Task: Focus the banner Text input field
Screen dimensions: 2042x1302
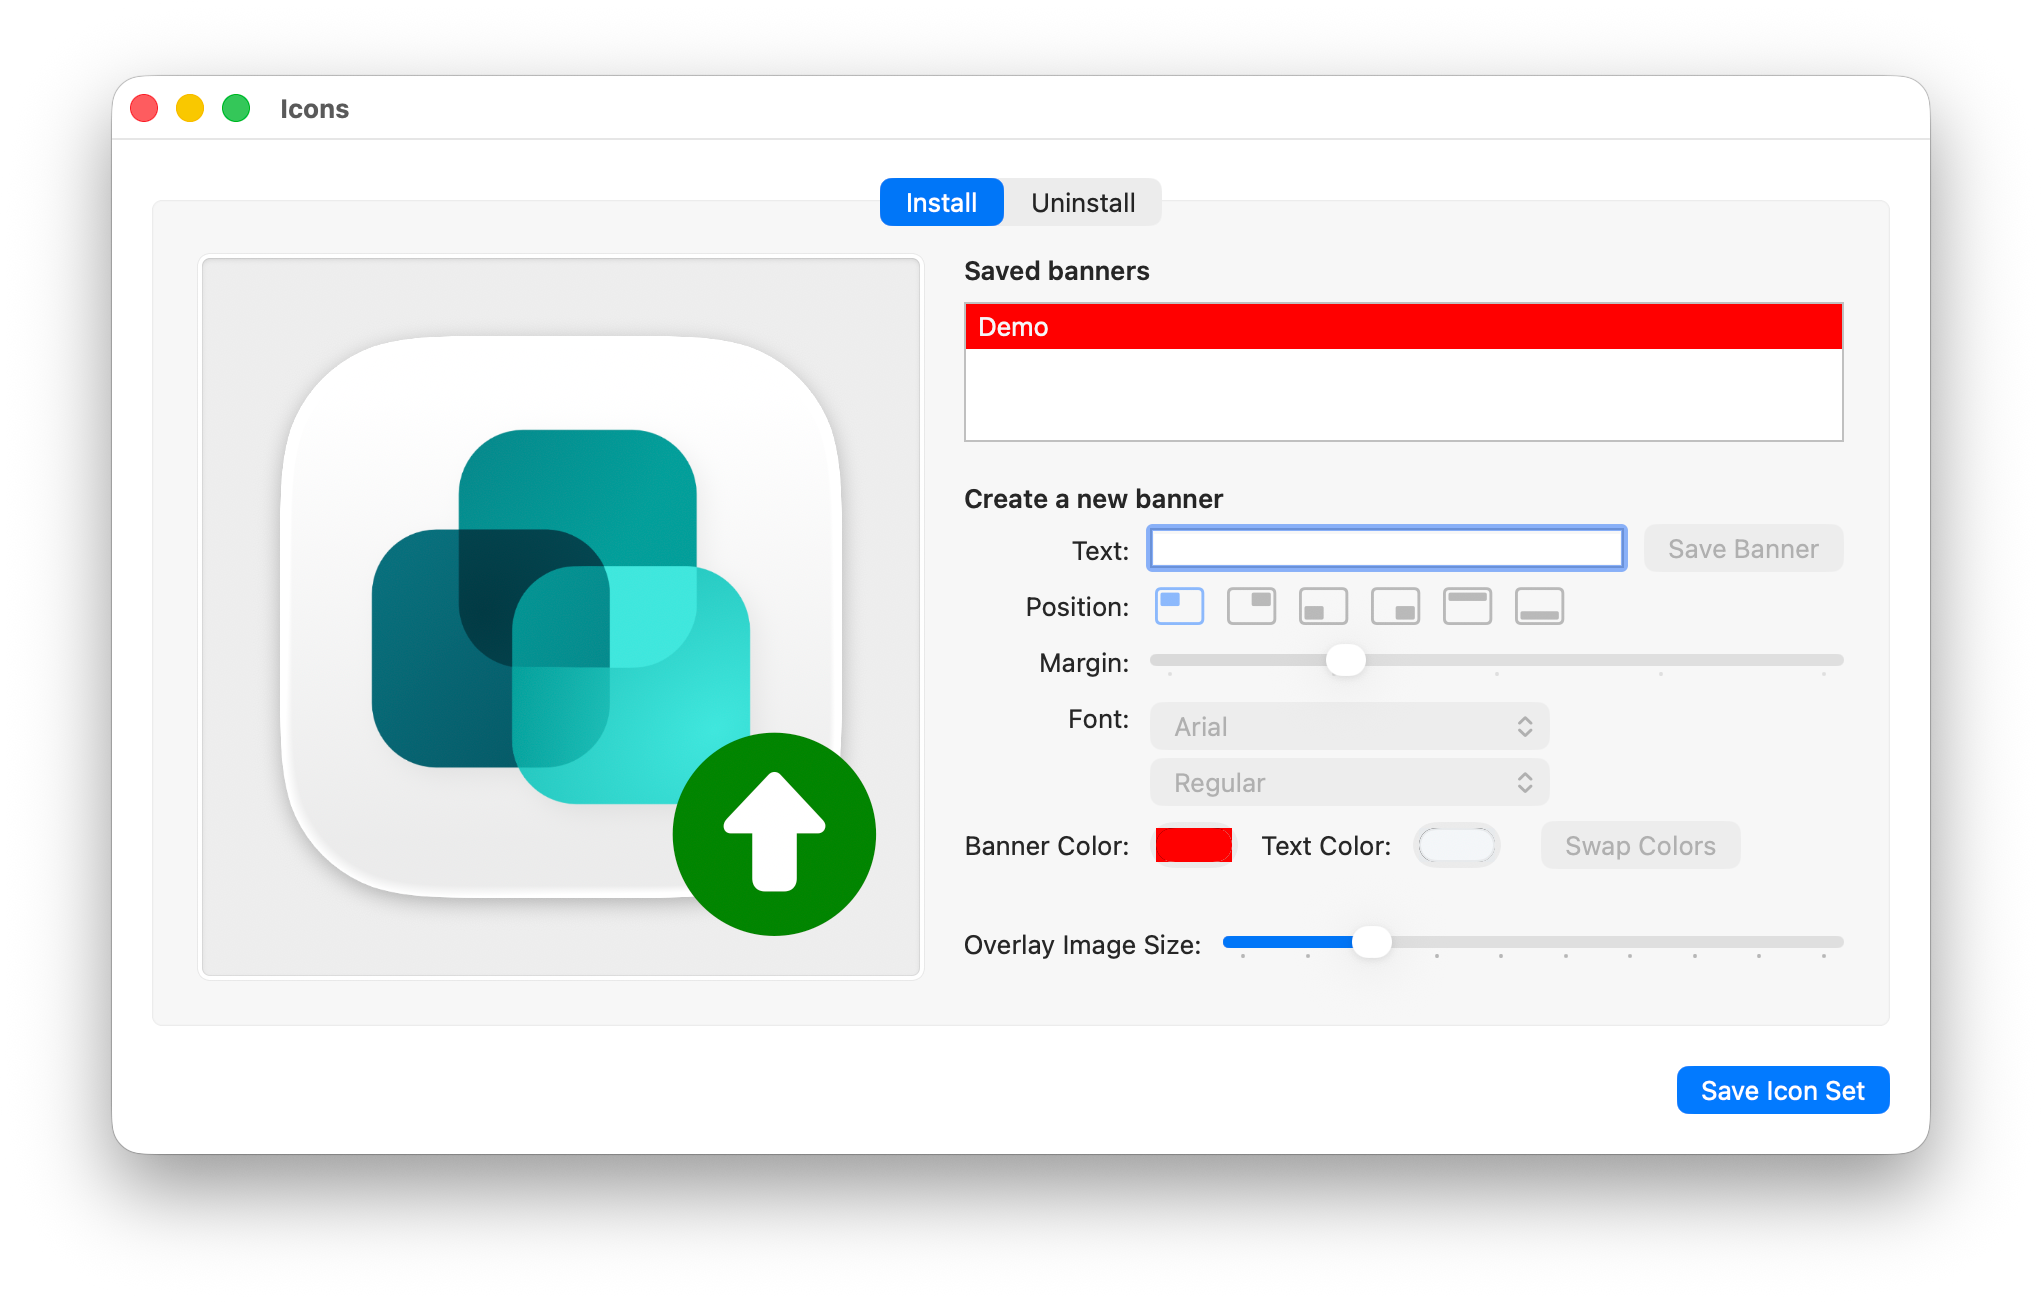Action: pos(1386,548)
